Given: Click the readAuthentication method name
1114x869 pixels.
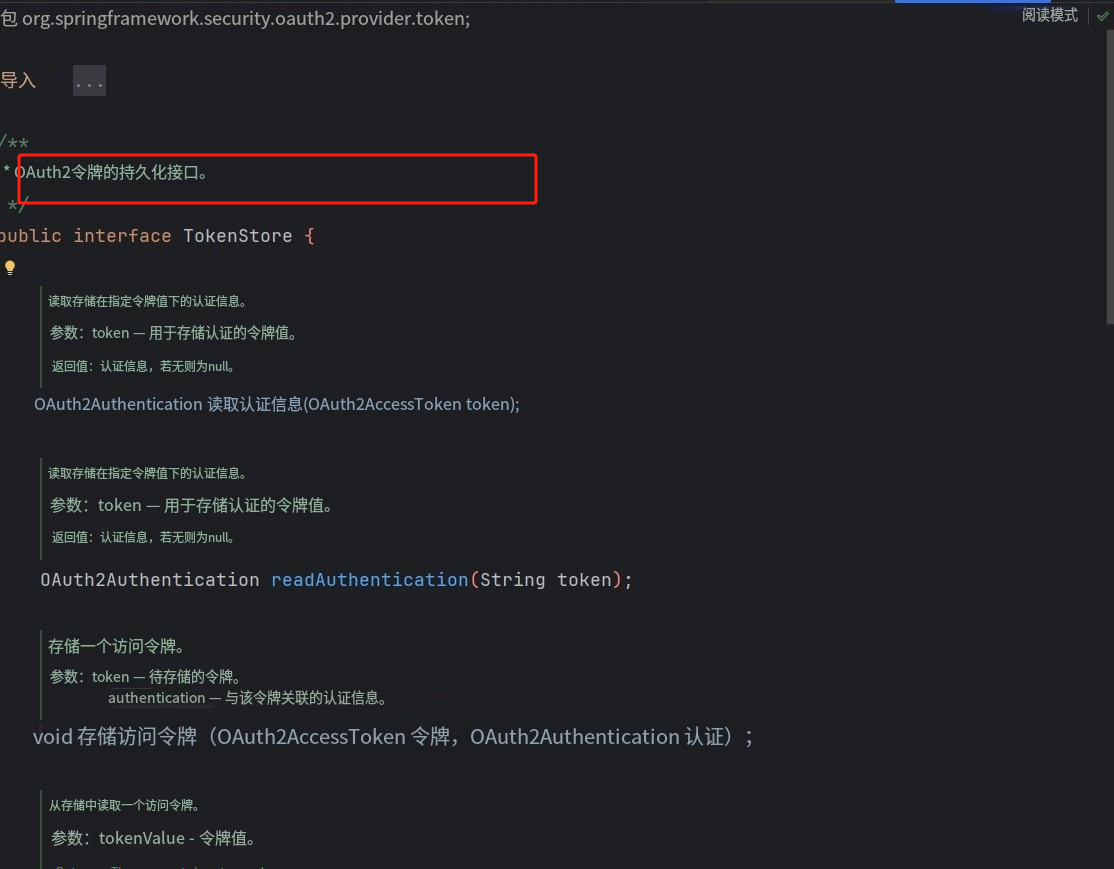Looking at the screenshot, I should [x=369, y=580].
